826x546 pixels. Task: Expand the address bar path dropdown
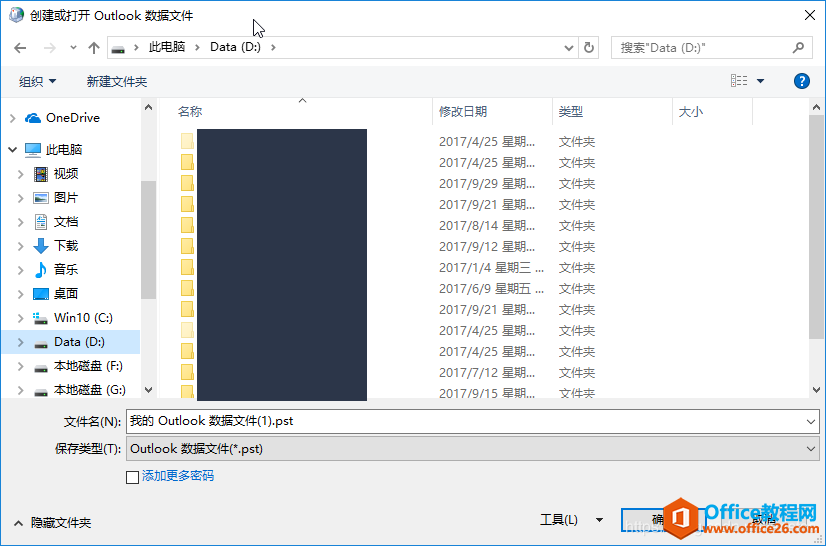coord(568,48)
